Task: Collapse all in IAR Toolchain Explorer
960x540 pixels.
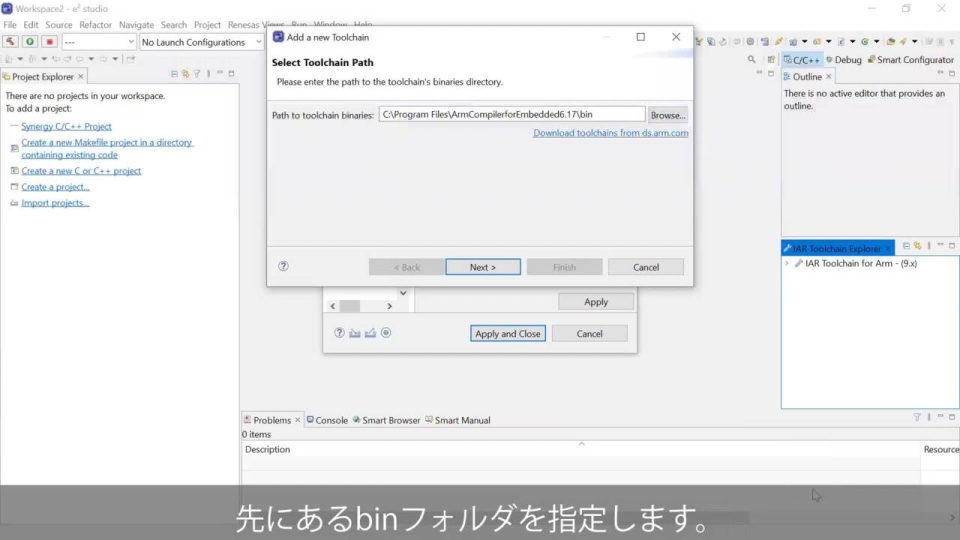Action: [906, 246]
